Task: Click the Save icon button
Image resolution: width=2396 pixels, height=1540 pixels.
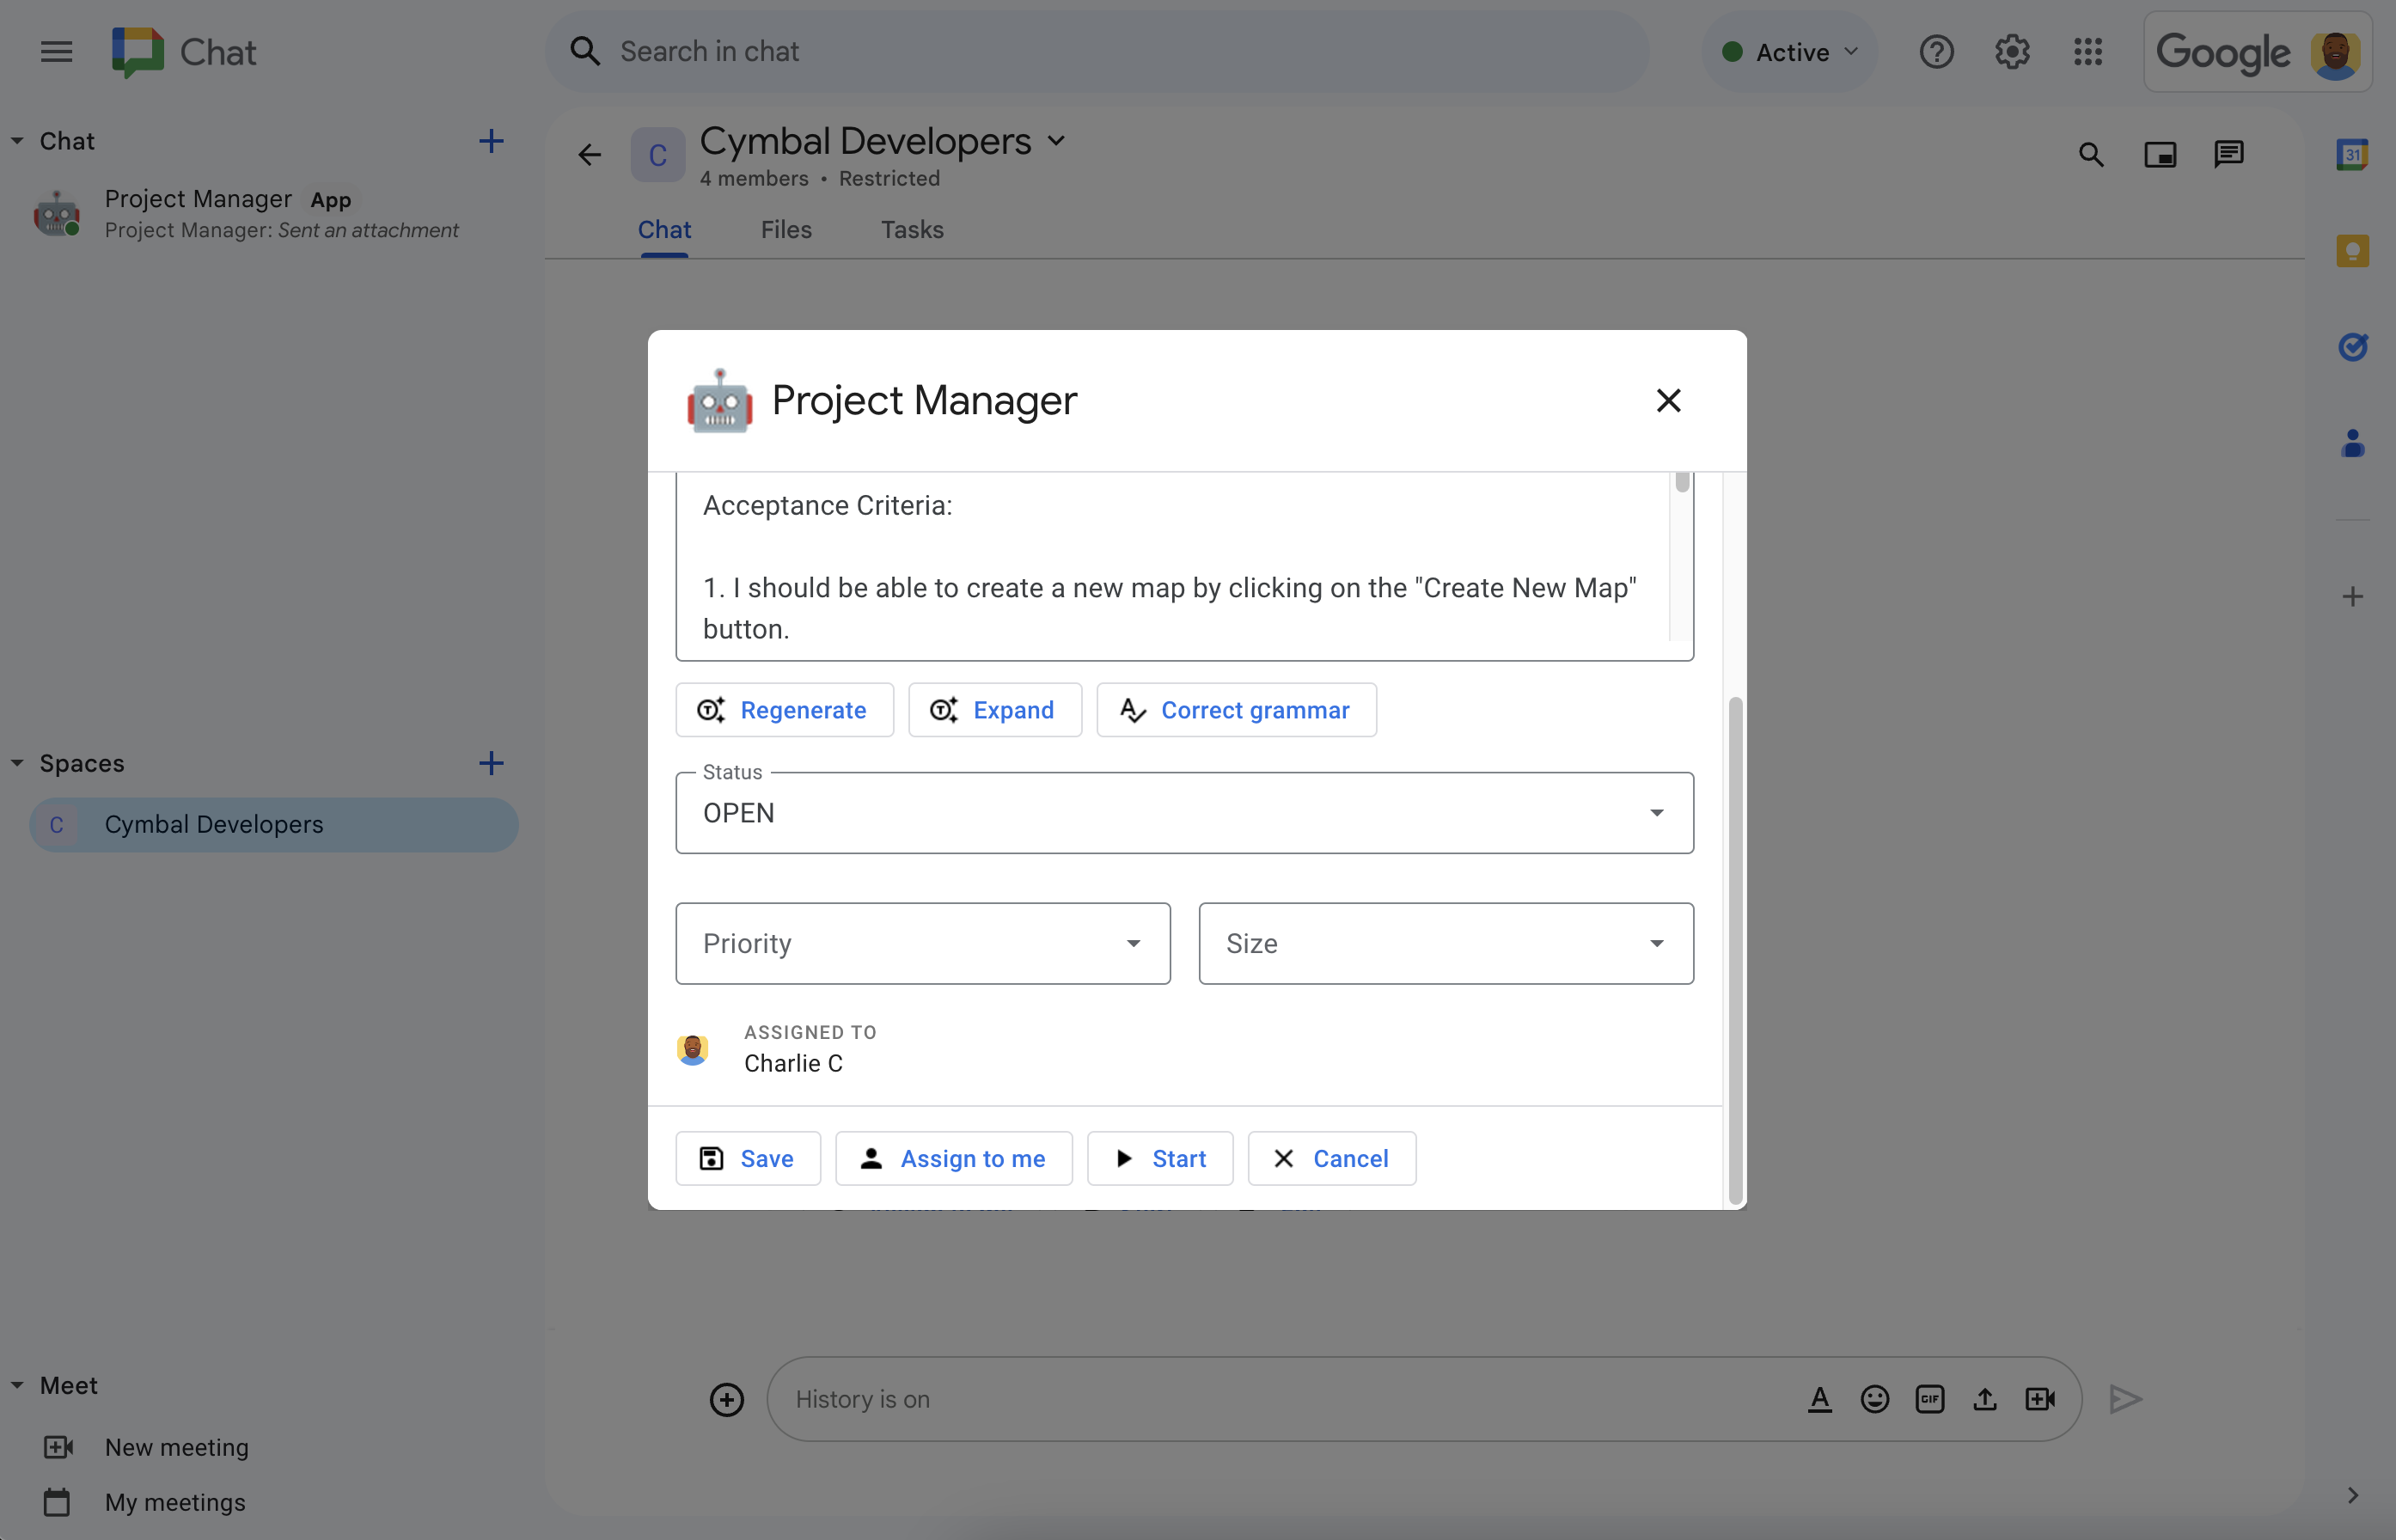Action: pos(711,1158)
